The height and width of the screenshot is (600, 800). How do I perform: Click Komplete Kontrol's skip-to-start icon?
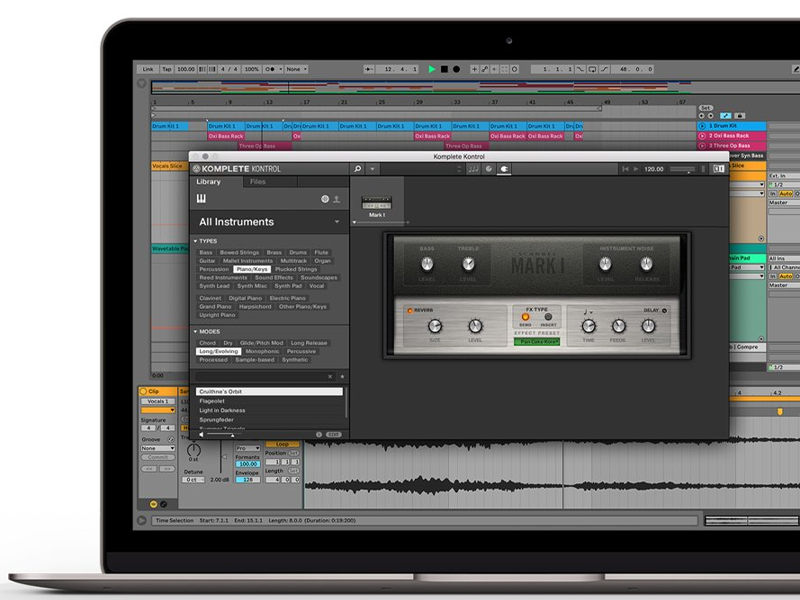[x=625, y=169]
